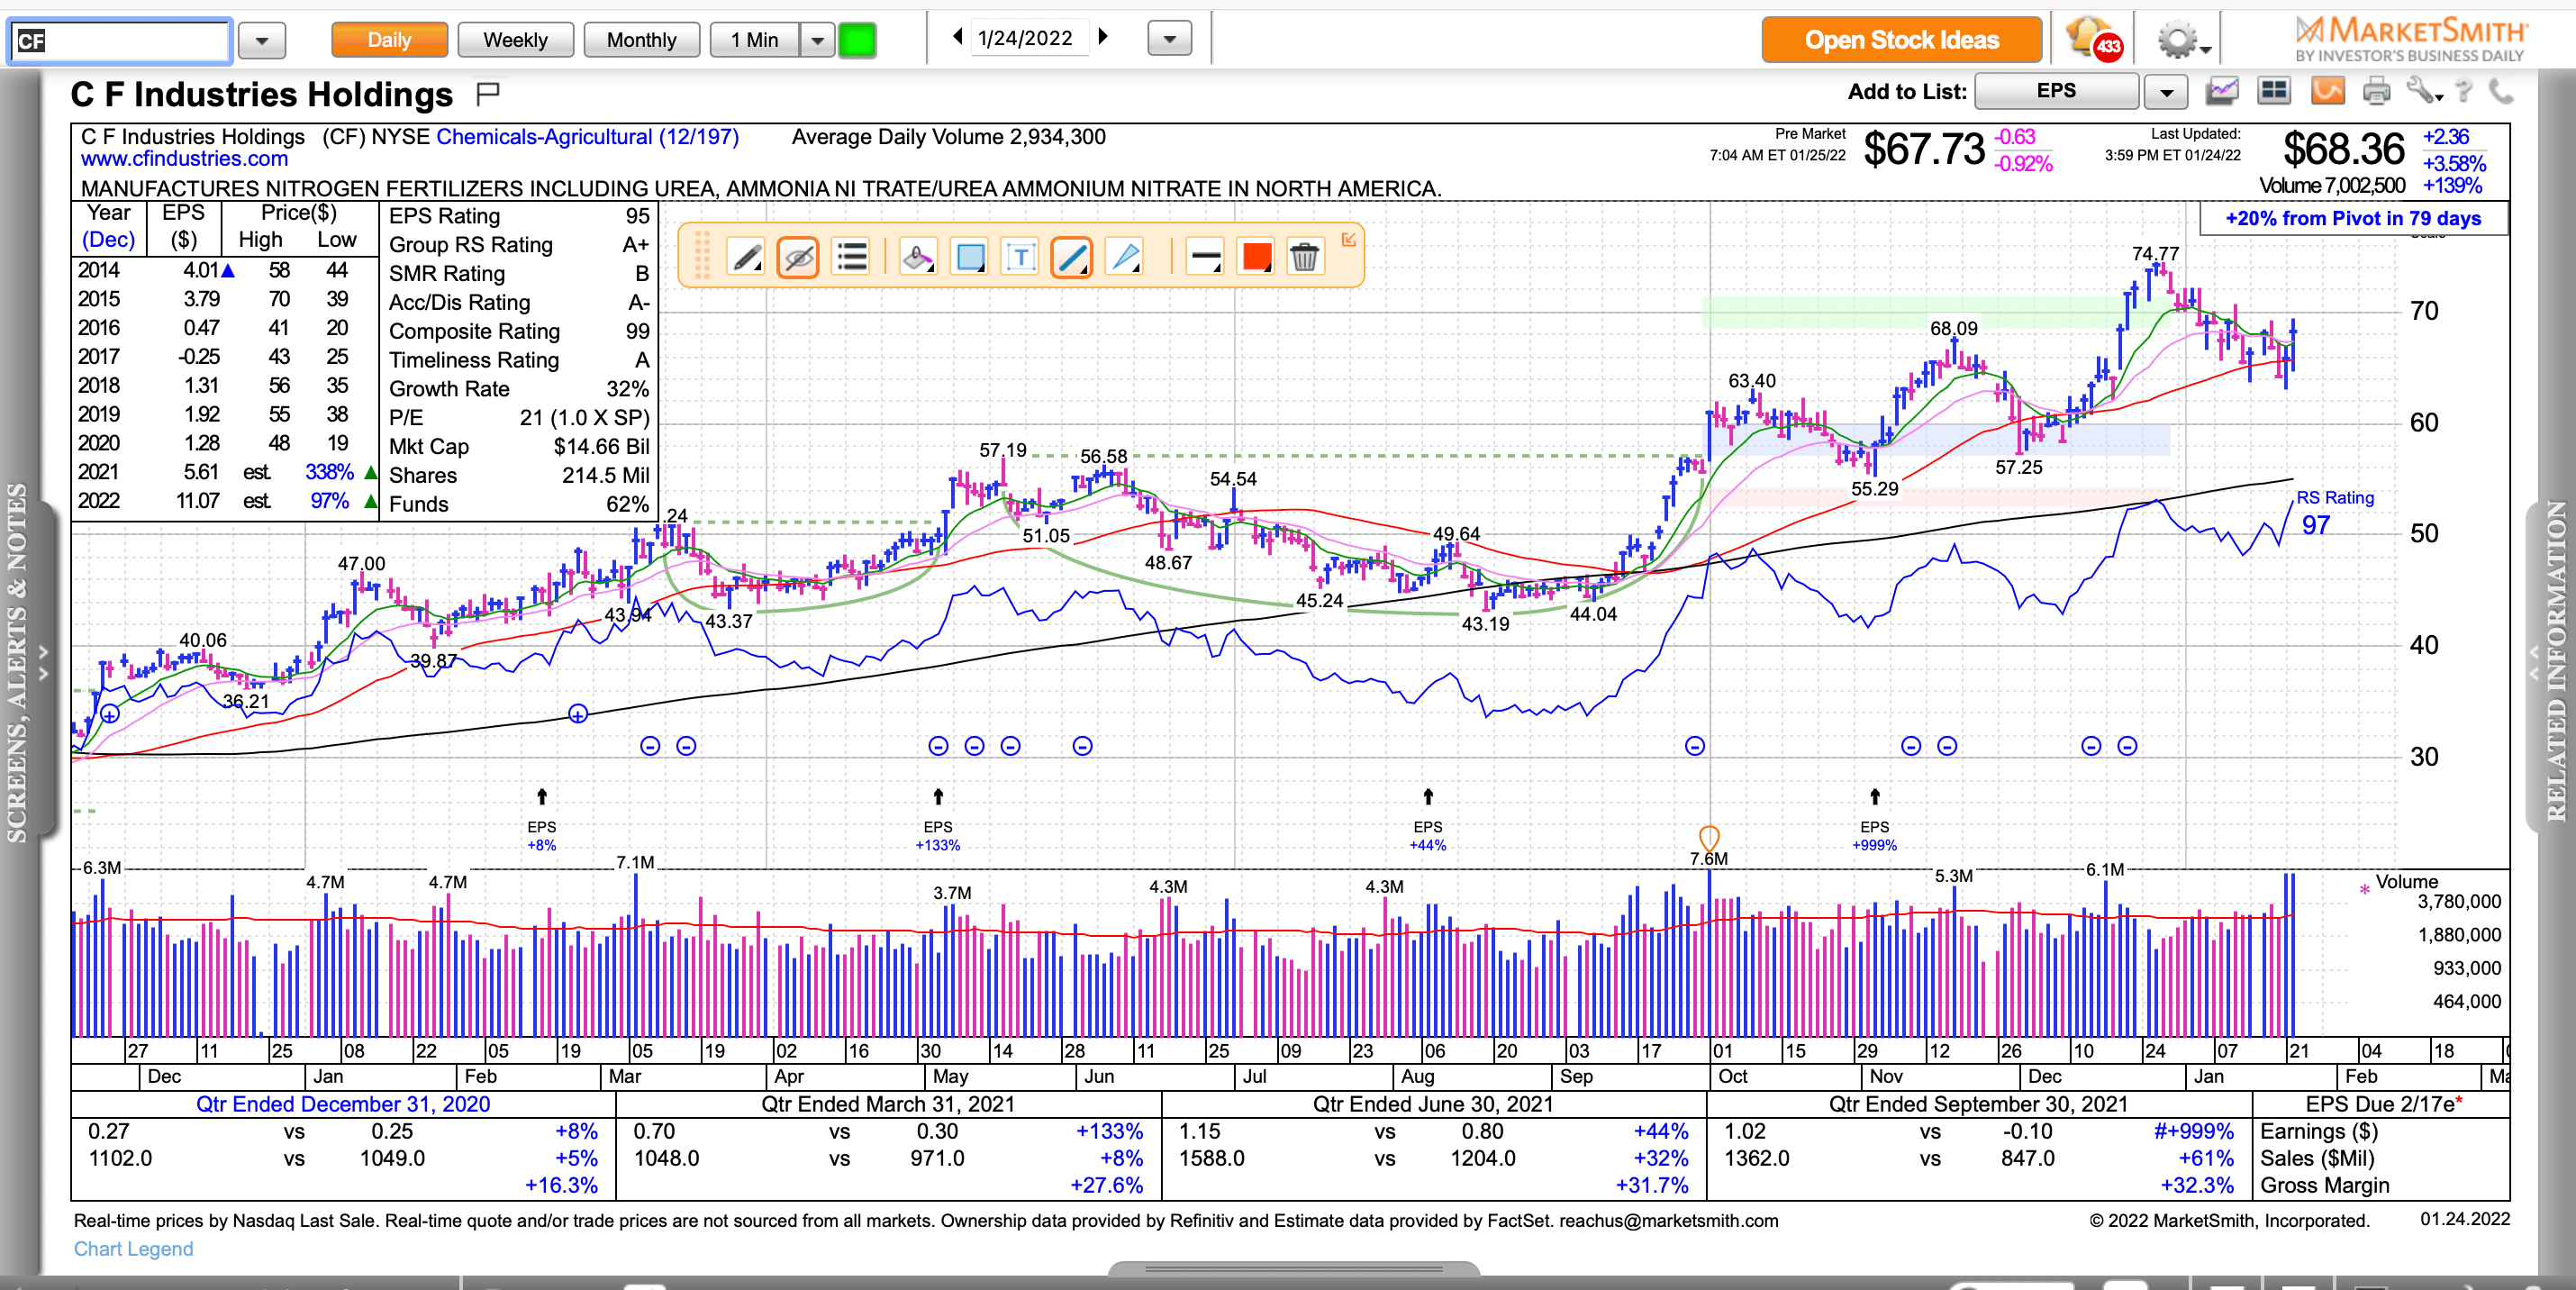Switch to multi-chart grid view icon
Image resolution: width=2576 pixels, height=1290 pixels.
[2274, 92]
